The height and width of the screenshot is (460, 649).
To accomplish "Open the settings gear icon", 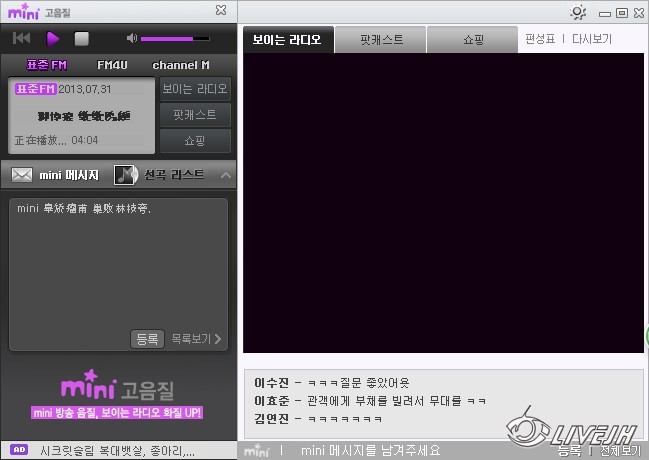I will [578, 12].
